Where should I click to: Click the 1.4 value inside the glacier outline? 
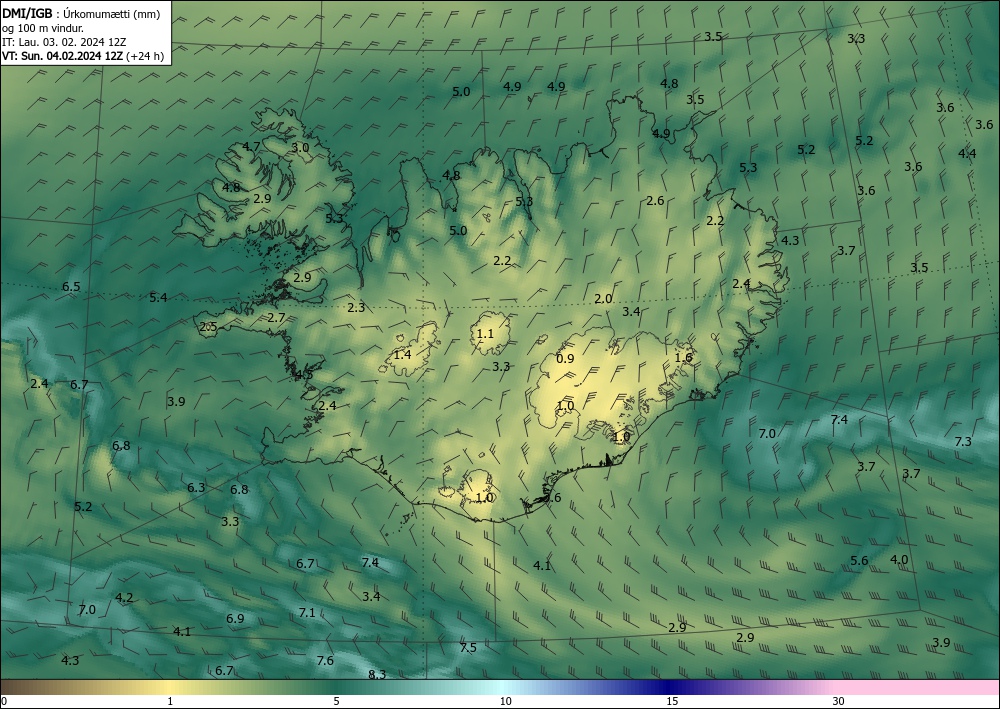pyautogui.click(x=402, y=354)
